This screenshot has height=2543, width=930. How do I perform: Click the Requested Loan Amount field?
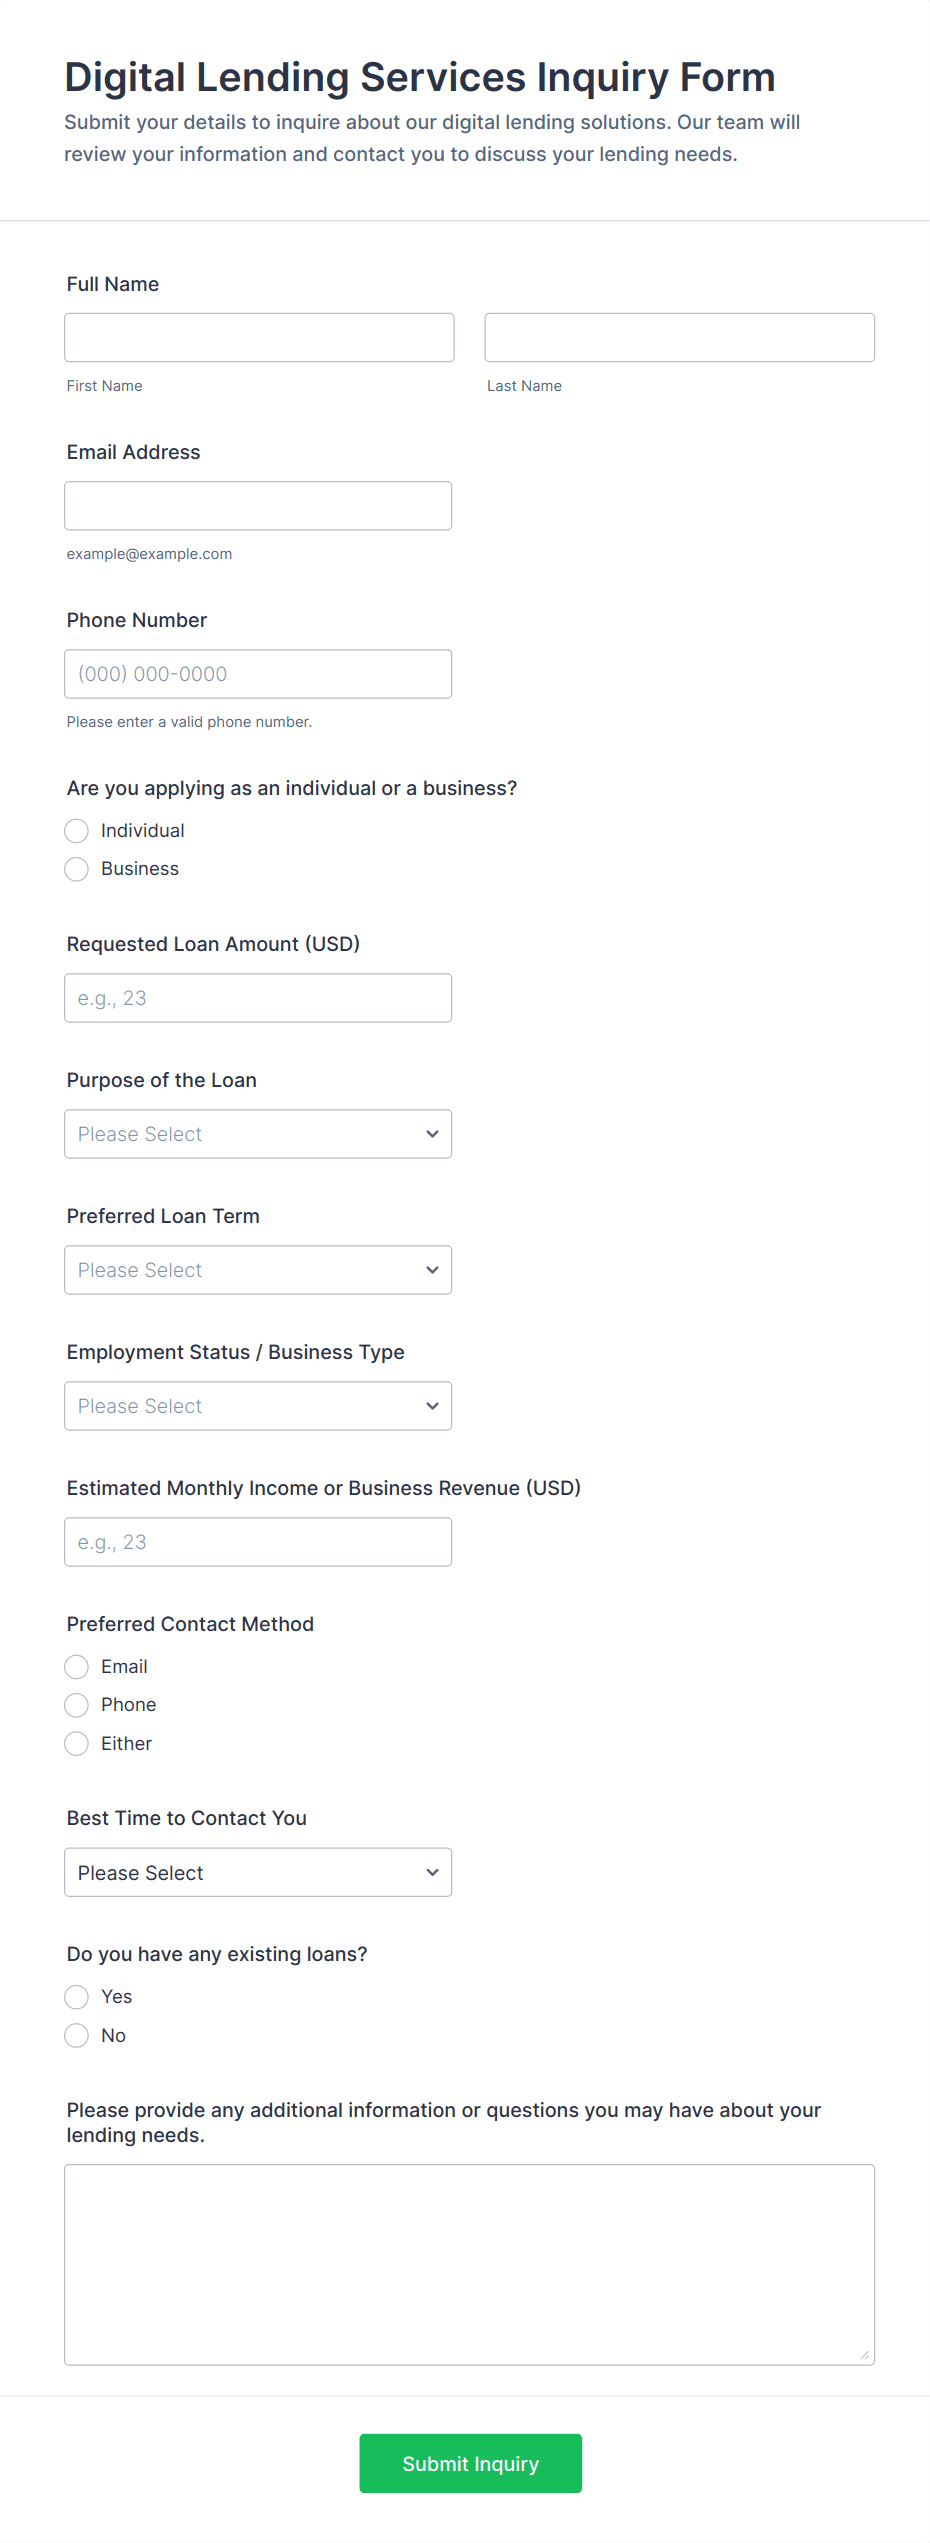click(x=258, y=997)
